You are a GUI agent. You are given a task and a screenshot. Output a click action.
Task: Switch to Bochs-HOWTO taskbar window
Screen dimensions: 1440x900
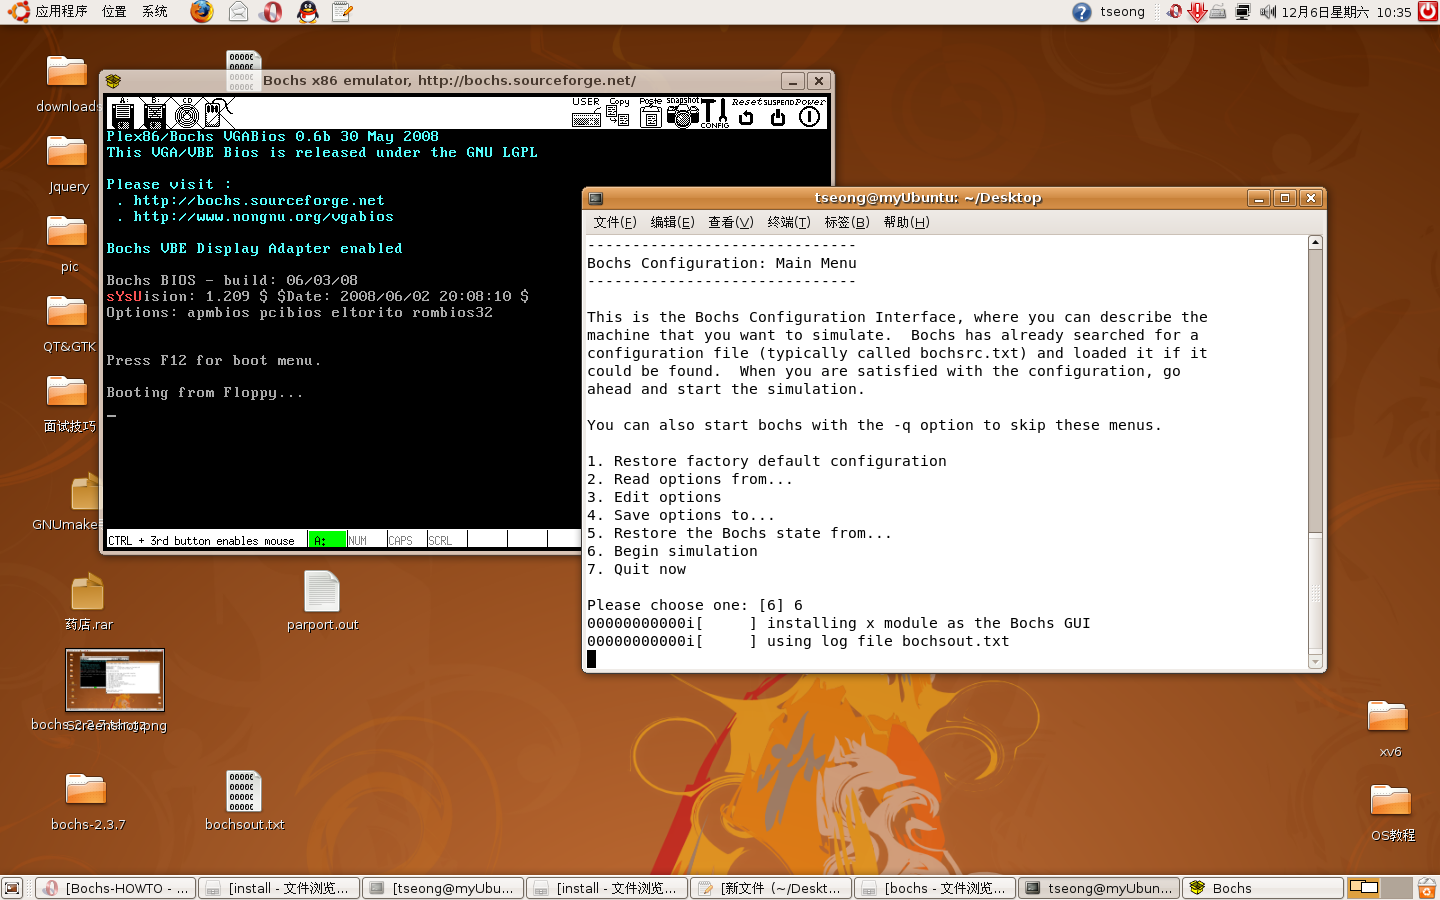pyautogui.click(x=116, y=888)
